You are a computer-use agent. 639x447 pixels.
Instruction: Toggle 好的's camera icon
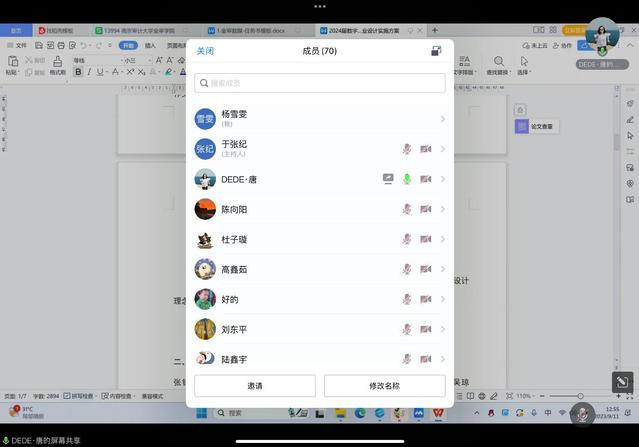coord(426,299)
